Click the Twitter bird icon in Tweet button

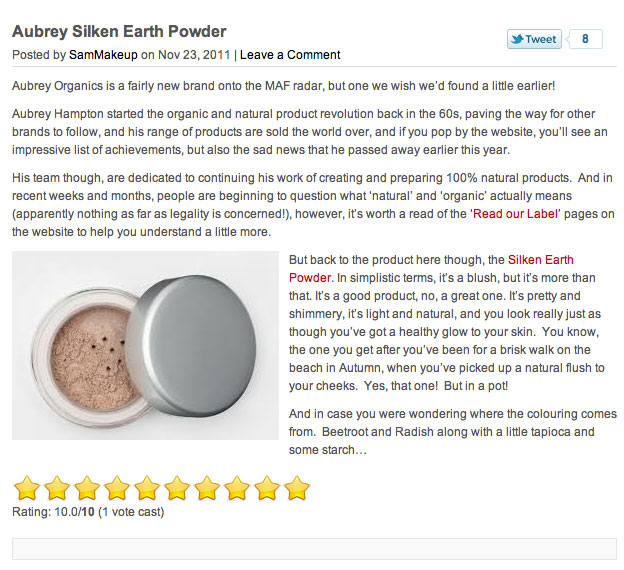(x=517, y=39)
